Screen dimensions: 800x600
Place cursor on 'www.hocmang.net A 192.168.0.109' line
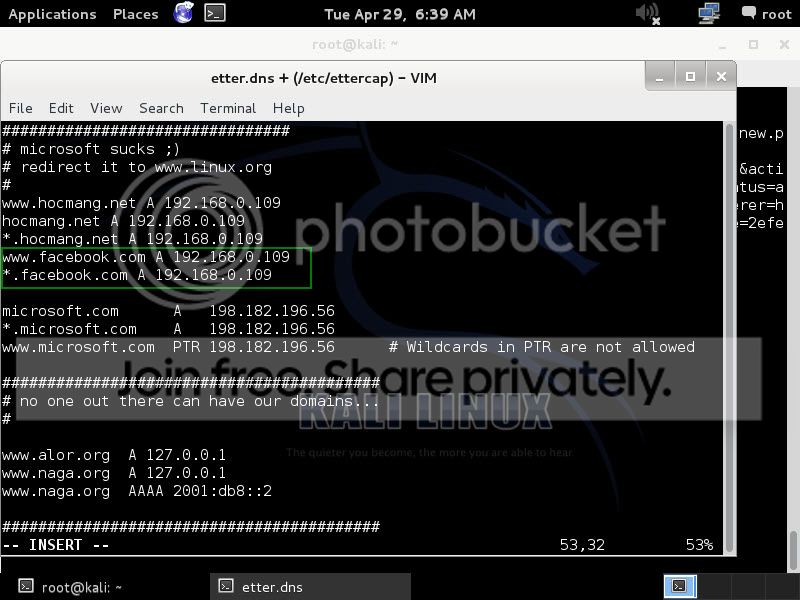pyautogui.click(x=141, y=203)
